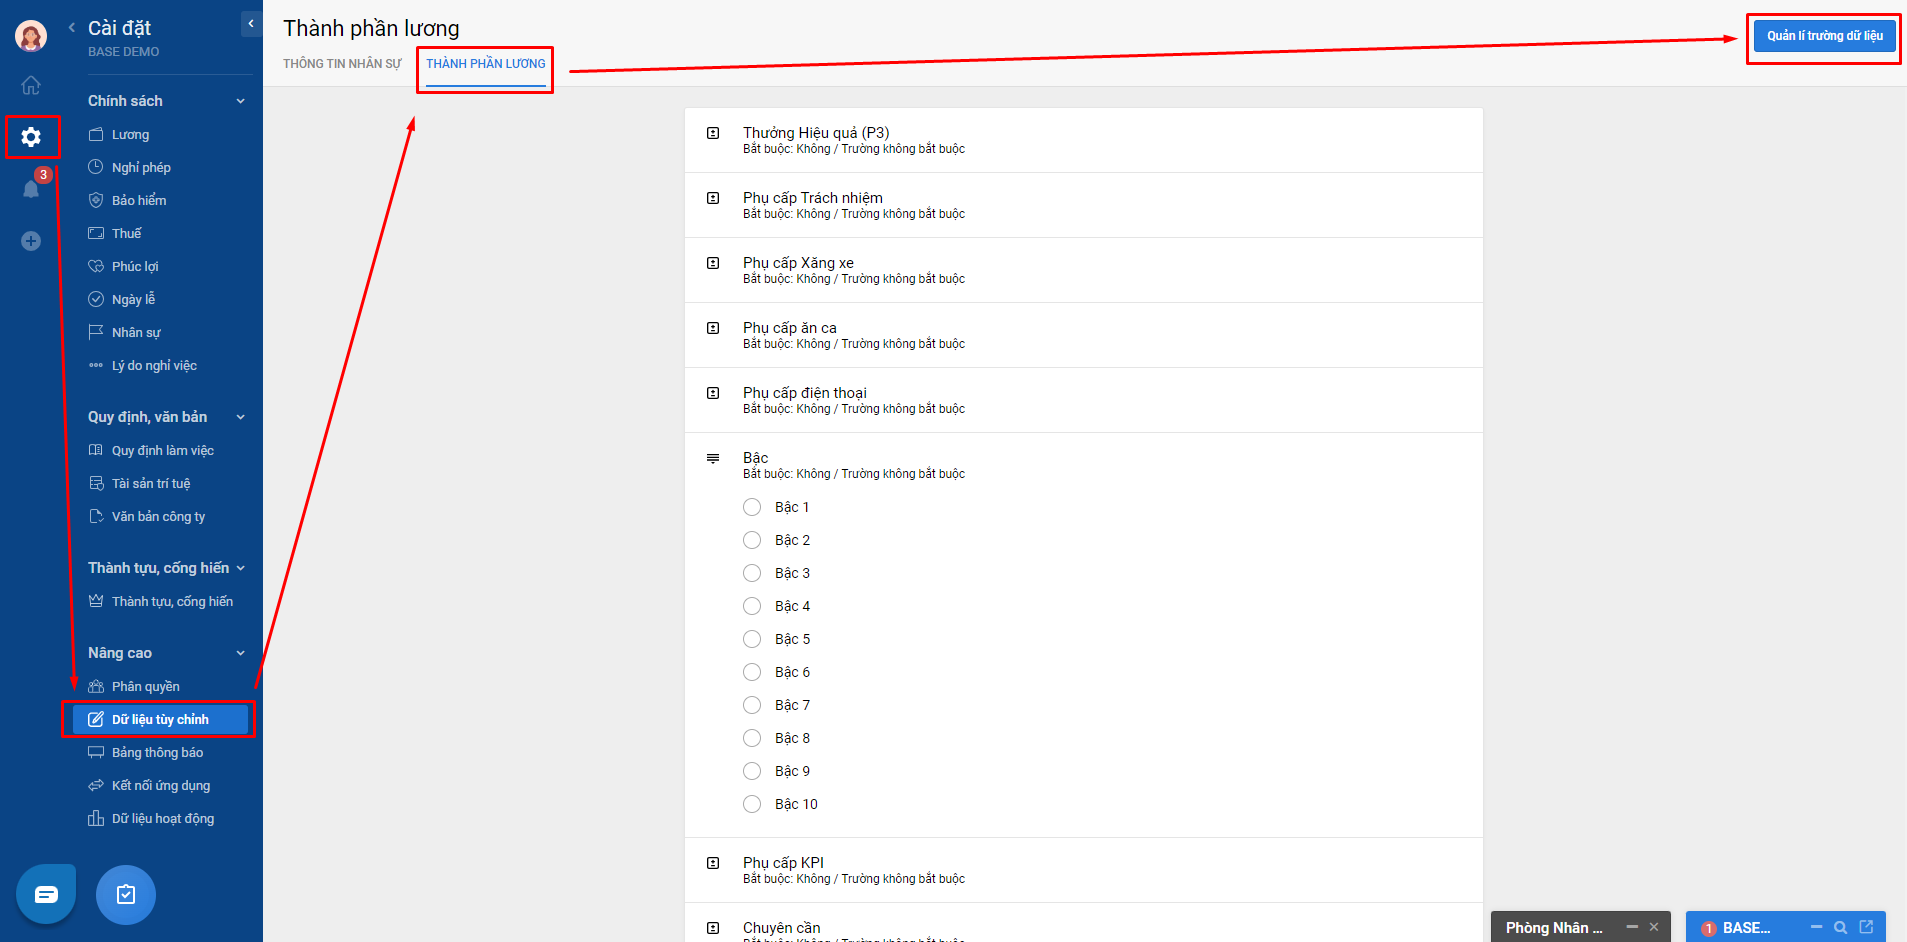Open Lý do nghỉ việc link
Viewport: 1907px width, 942px height.
pos(154,365)
